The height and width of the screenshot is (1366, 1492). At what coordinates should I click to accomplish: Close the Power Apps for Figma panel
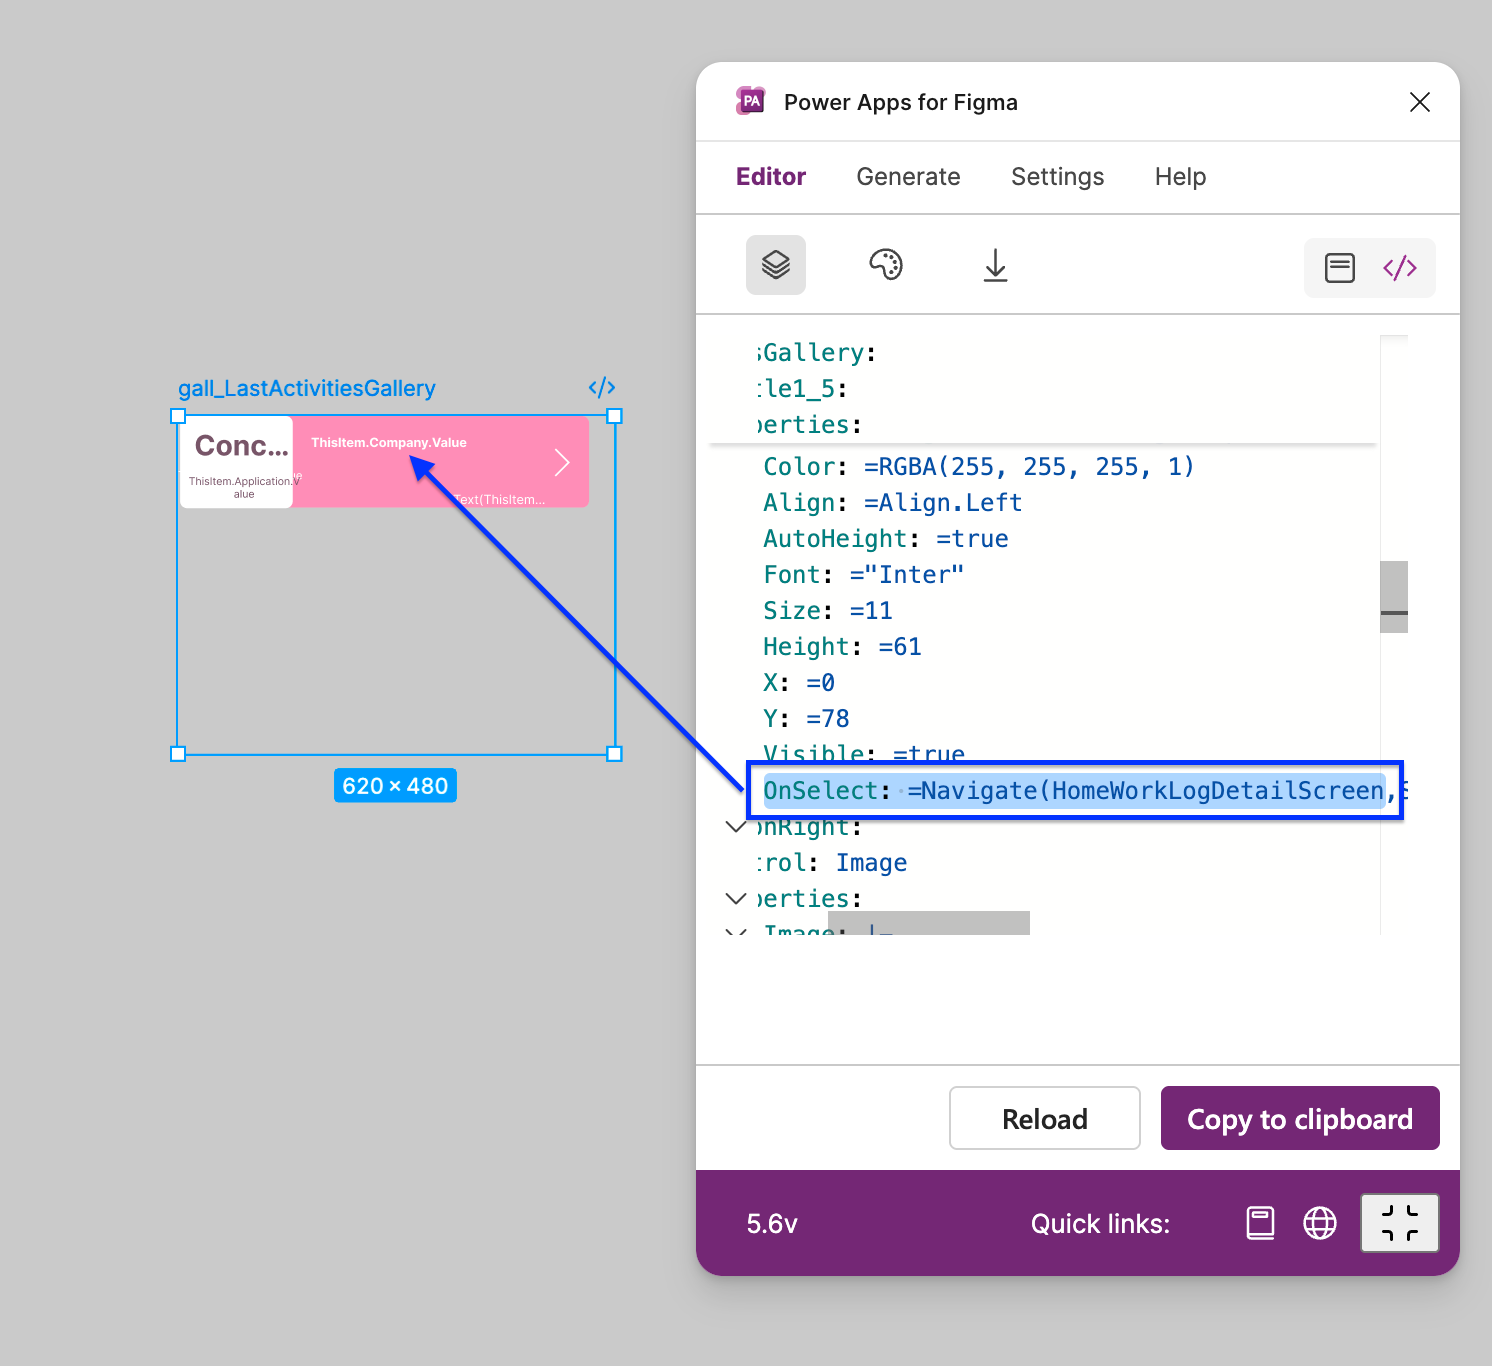click(x=1420, y=102)
